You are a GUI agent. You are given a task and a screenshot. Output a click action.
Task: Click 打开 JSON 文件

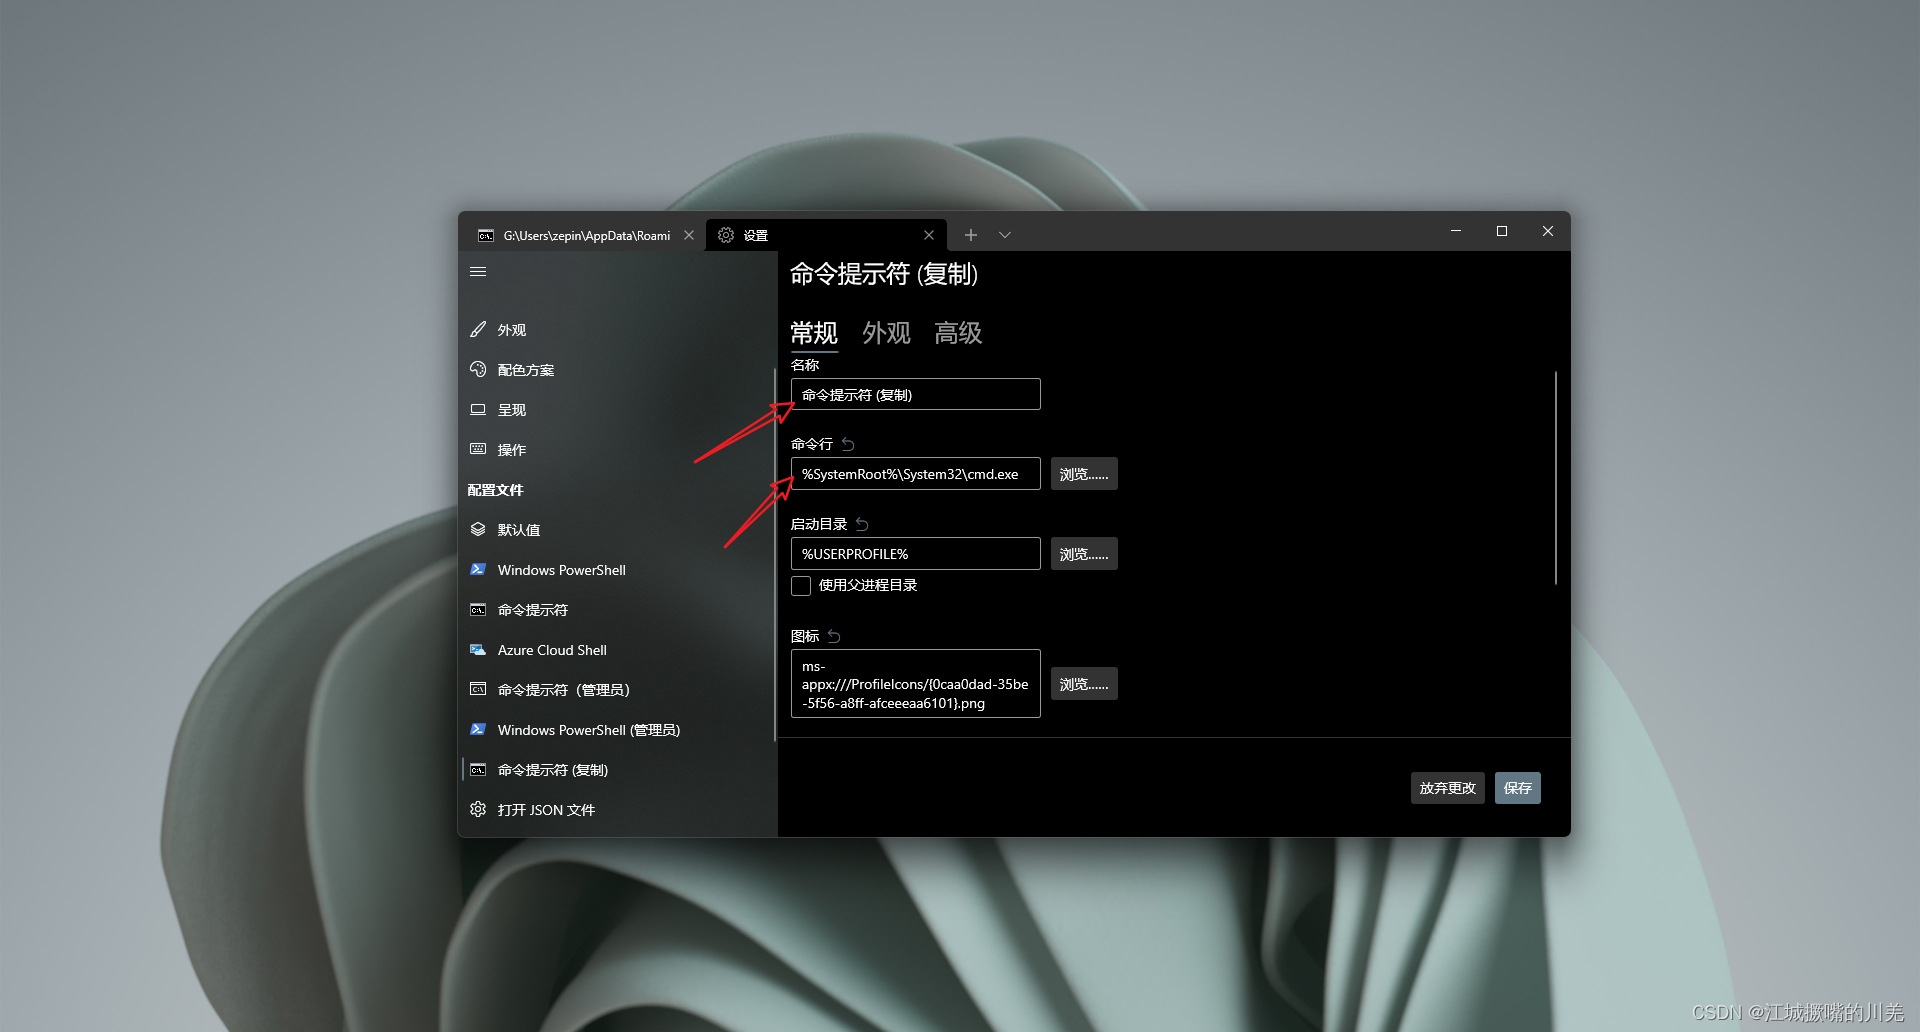(616, 810)
